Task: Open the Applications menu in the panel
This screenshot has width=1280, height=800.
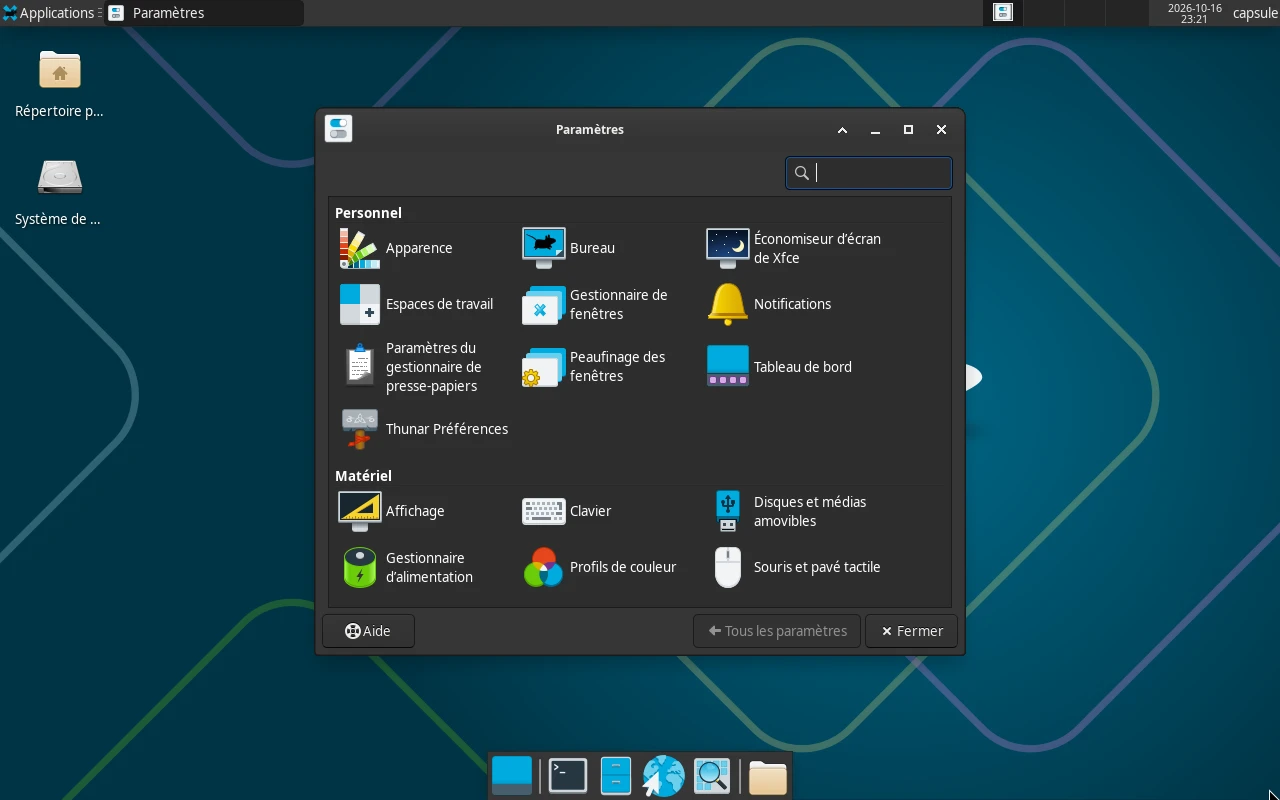Action: click(49, 13)
